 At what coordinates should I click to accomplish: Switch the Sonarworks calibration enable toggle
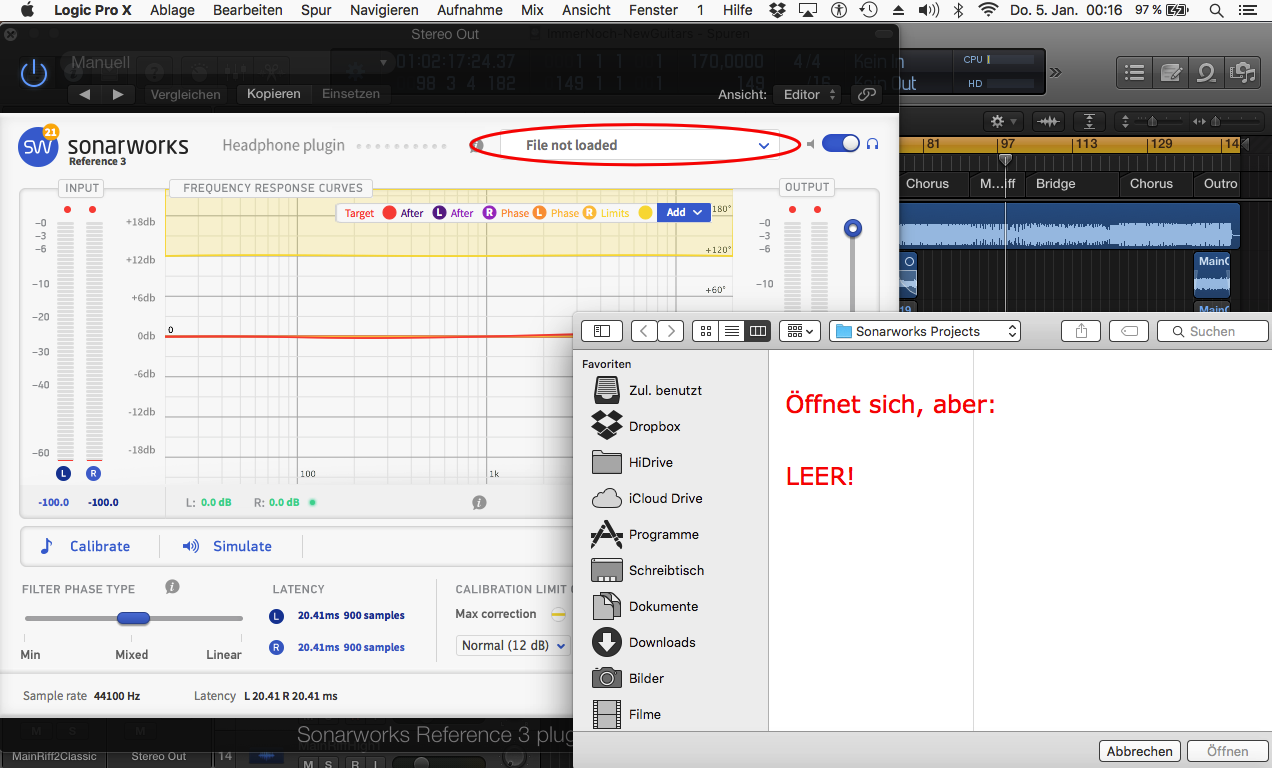click(841, 144)
